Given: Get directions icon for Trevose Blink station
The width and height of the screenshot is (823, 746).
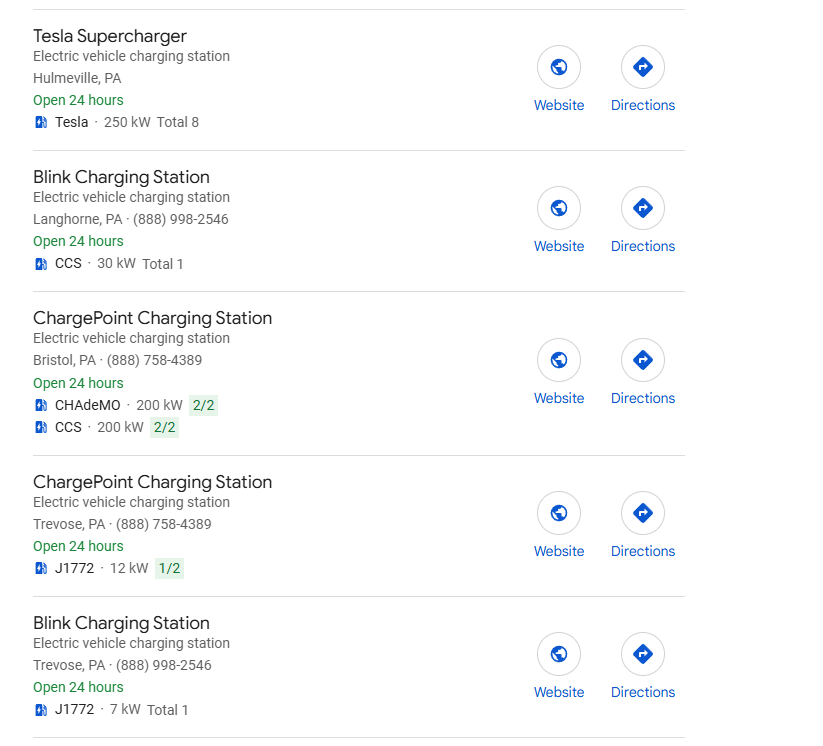Looking at the screenshot, I should [x=642, y=654].
